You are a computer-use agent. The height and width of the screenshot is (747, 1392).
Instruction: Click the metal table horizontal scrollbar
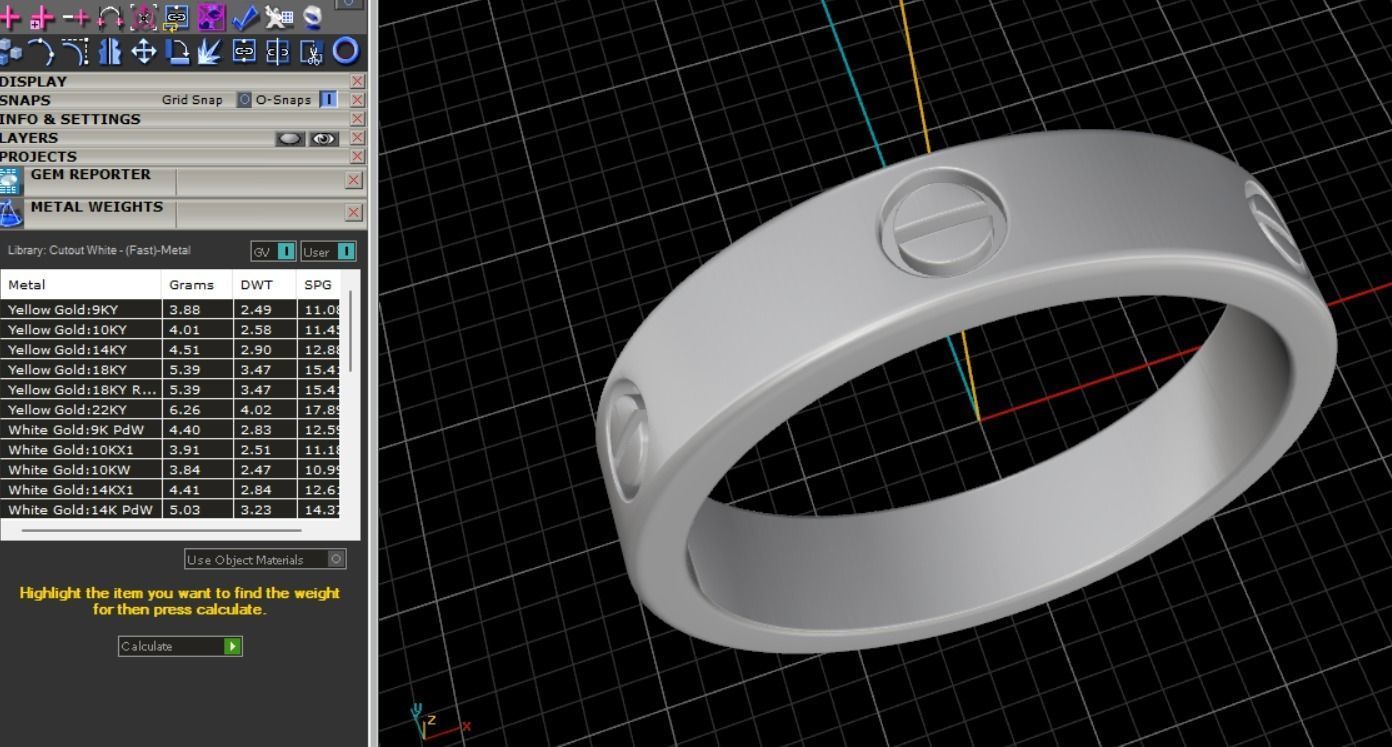click(162, 530)
